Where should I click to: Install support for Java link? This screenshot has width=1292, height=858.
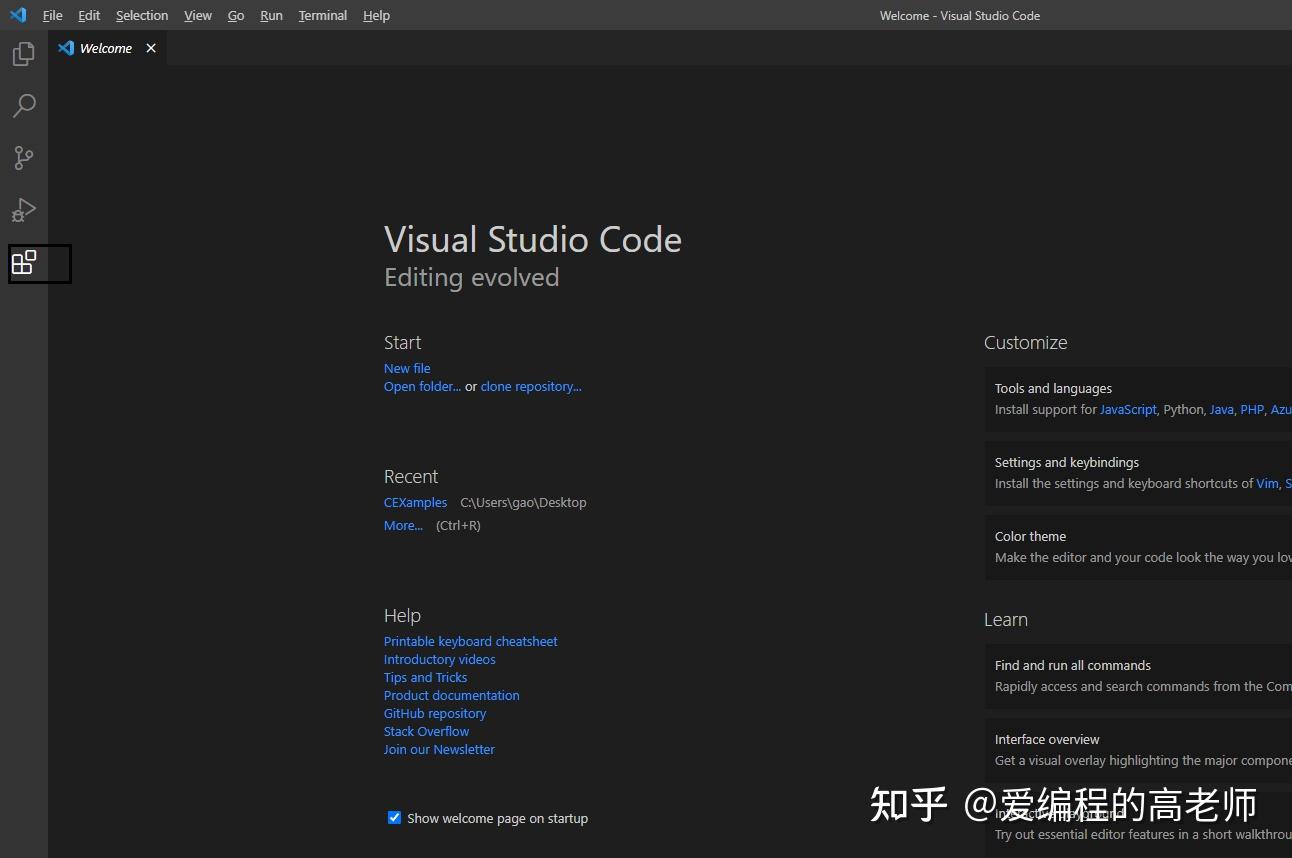(1221, 409)
